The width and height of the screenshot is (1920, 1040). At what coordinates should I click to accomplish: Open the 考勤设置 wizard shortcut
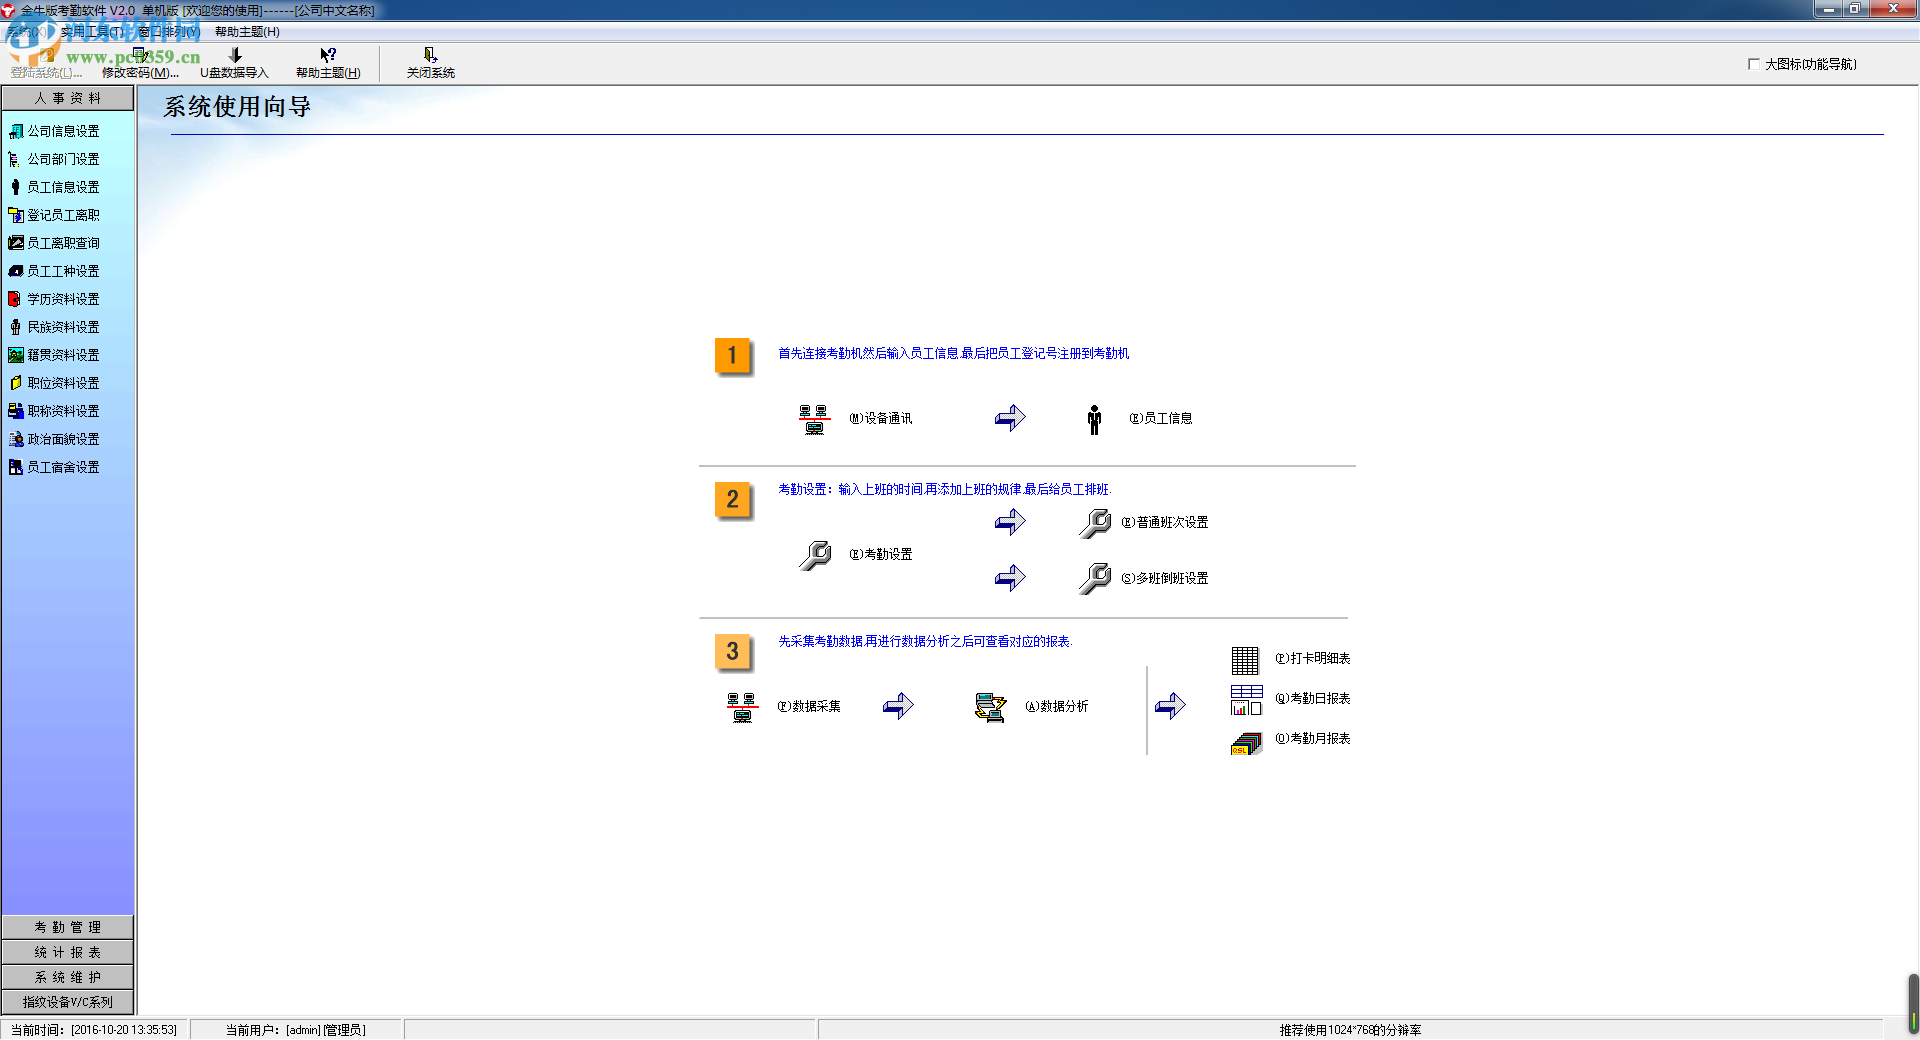click(856, 554)
